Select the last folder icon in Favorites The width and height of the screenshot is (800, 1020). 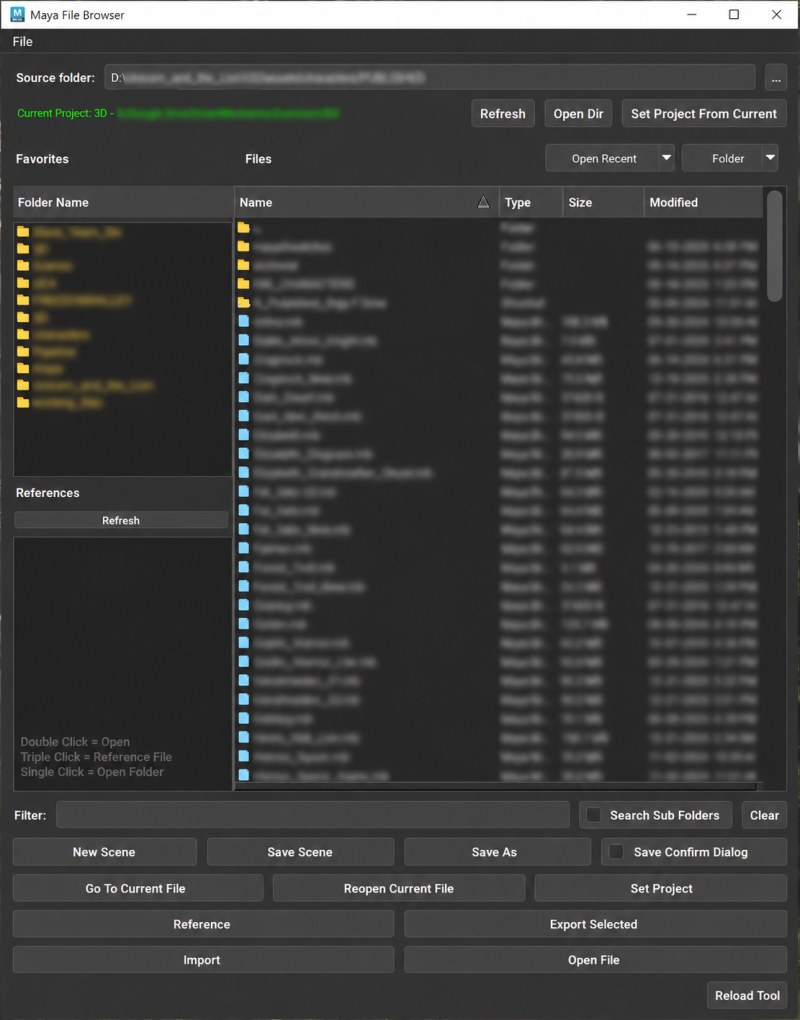click(23, 403)
